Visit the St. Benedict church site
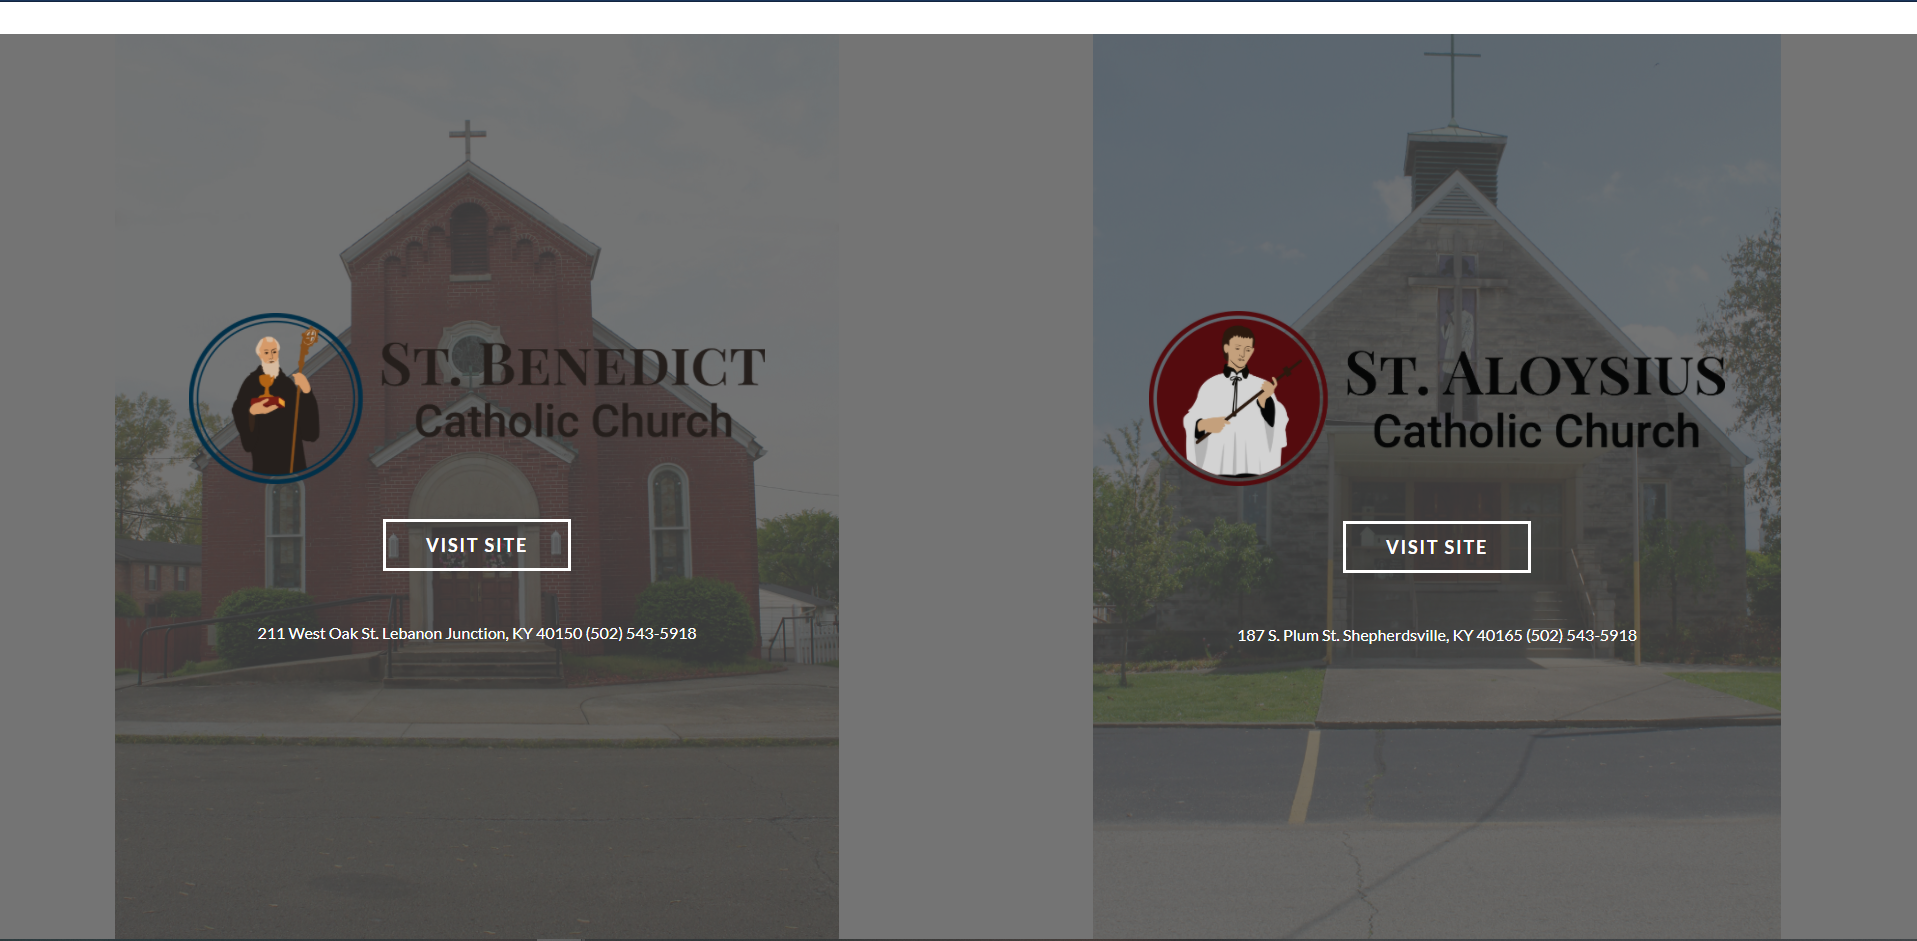The image size is (1917, 941). 477,545
